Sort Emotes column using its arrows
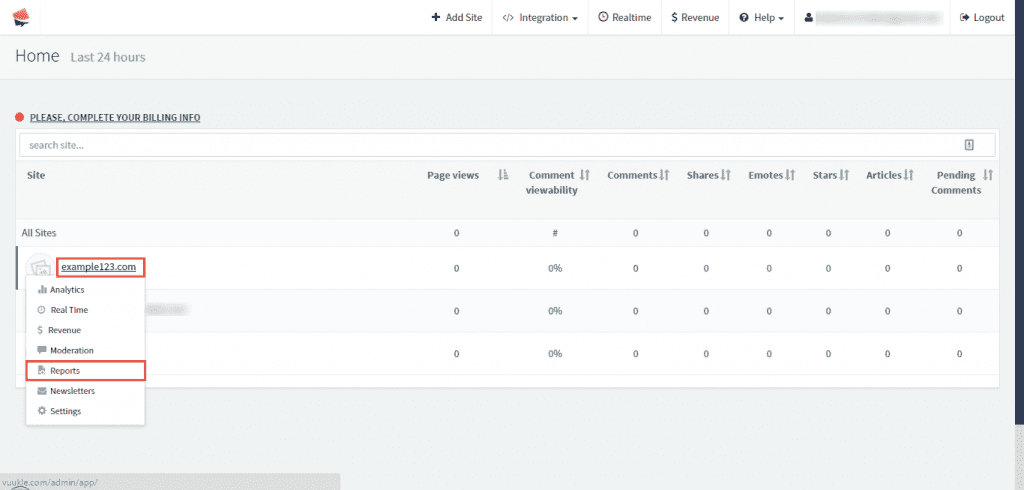The width and height of the screenshot is (1024, 490). coord(790,175)
